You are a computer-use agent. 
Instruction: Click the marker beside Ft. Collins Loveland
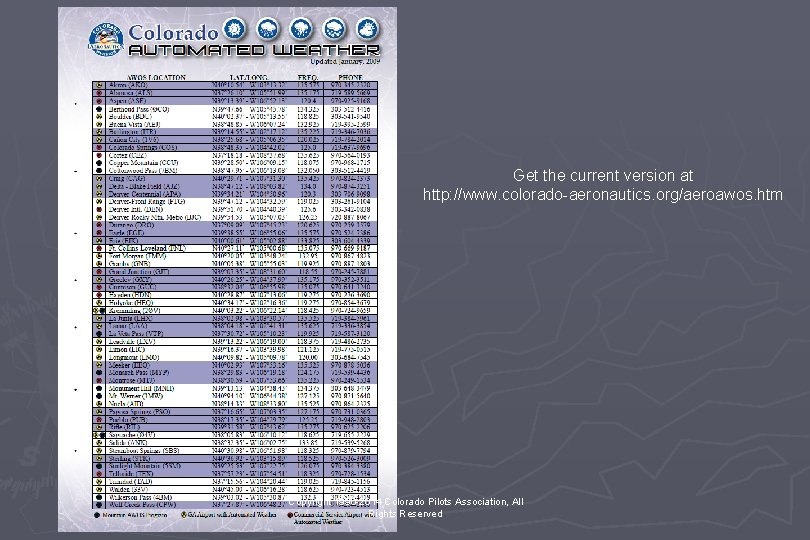pos(99,249)
